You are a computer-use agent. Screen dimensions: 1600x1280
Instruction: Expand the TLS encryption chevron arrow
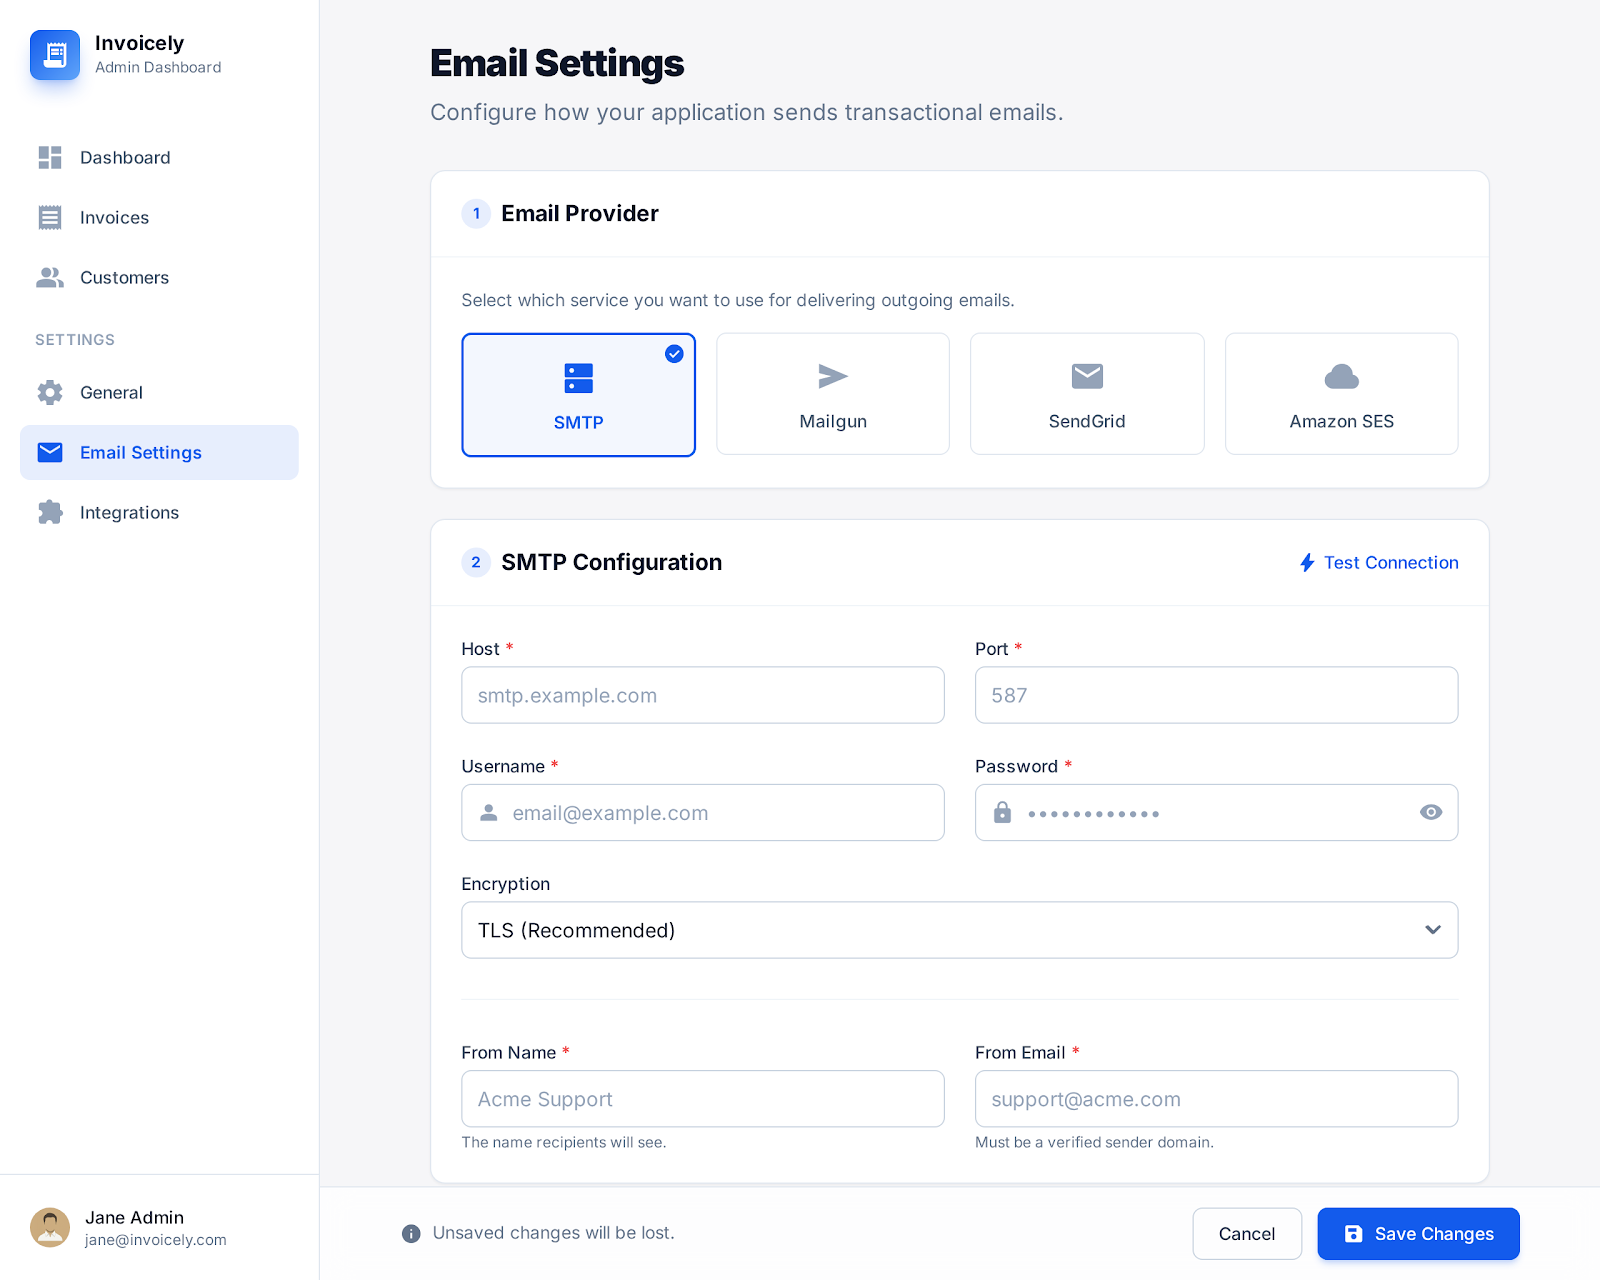point(1433,931)
